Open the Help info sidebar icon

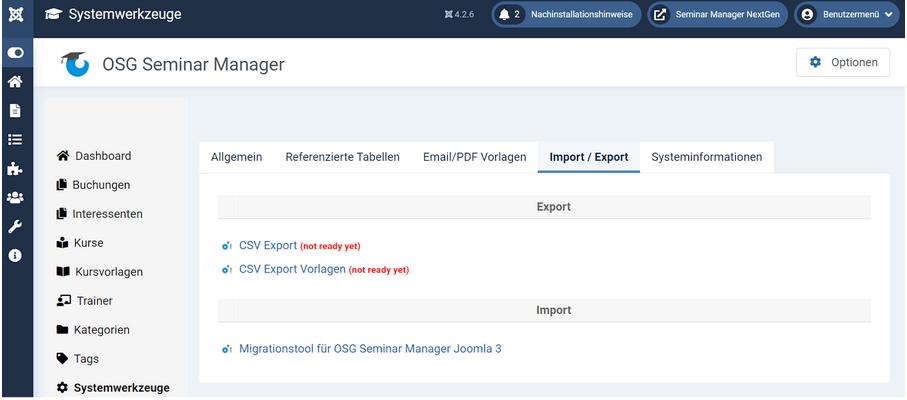[x=16, y=255]
